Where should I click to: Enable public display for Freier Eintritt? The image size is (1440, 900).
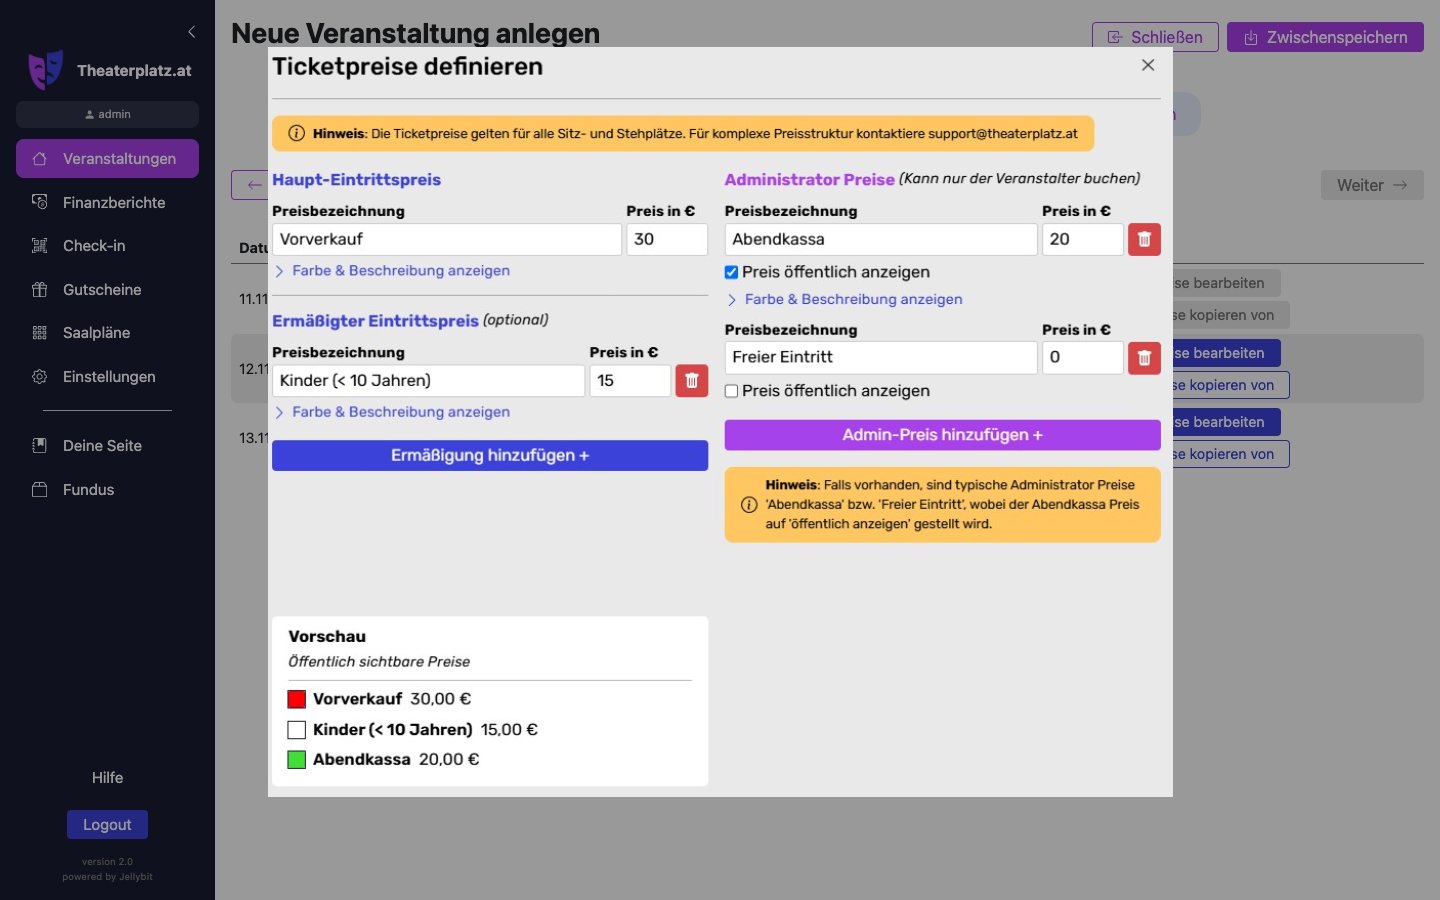[x=732, y=391]
